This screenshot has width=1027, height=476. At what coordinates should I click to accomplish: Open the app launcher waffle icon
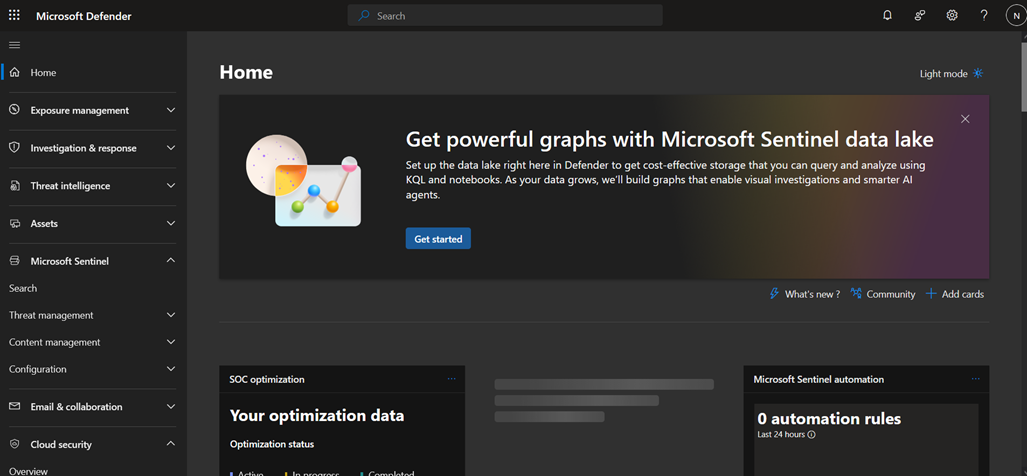click(14, 15)
